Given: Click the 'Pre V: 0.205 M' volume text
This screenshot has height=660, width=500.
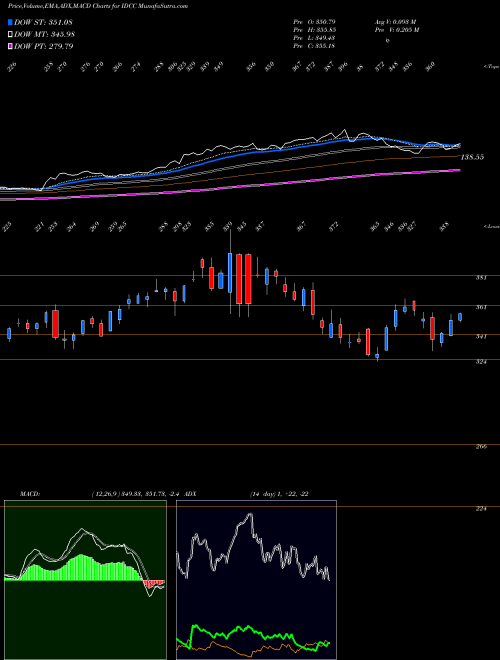Looking at the screenshot, I should point(396,30).
